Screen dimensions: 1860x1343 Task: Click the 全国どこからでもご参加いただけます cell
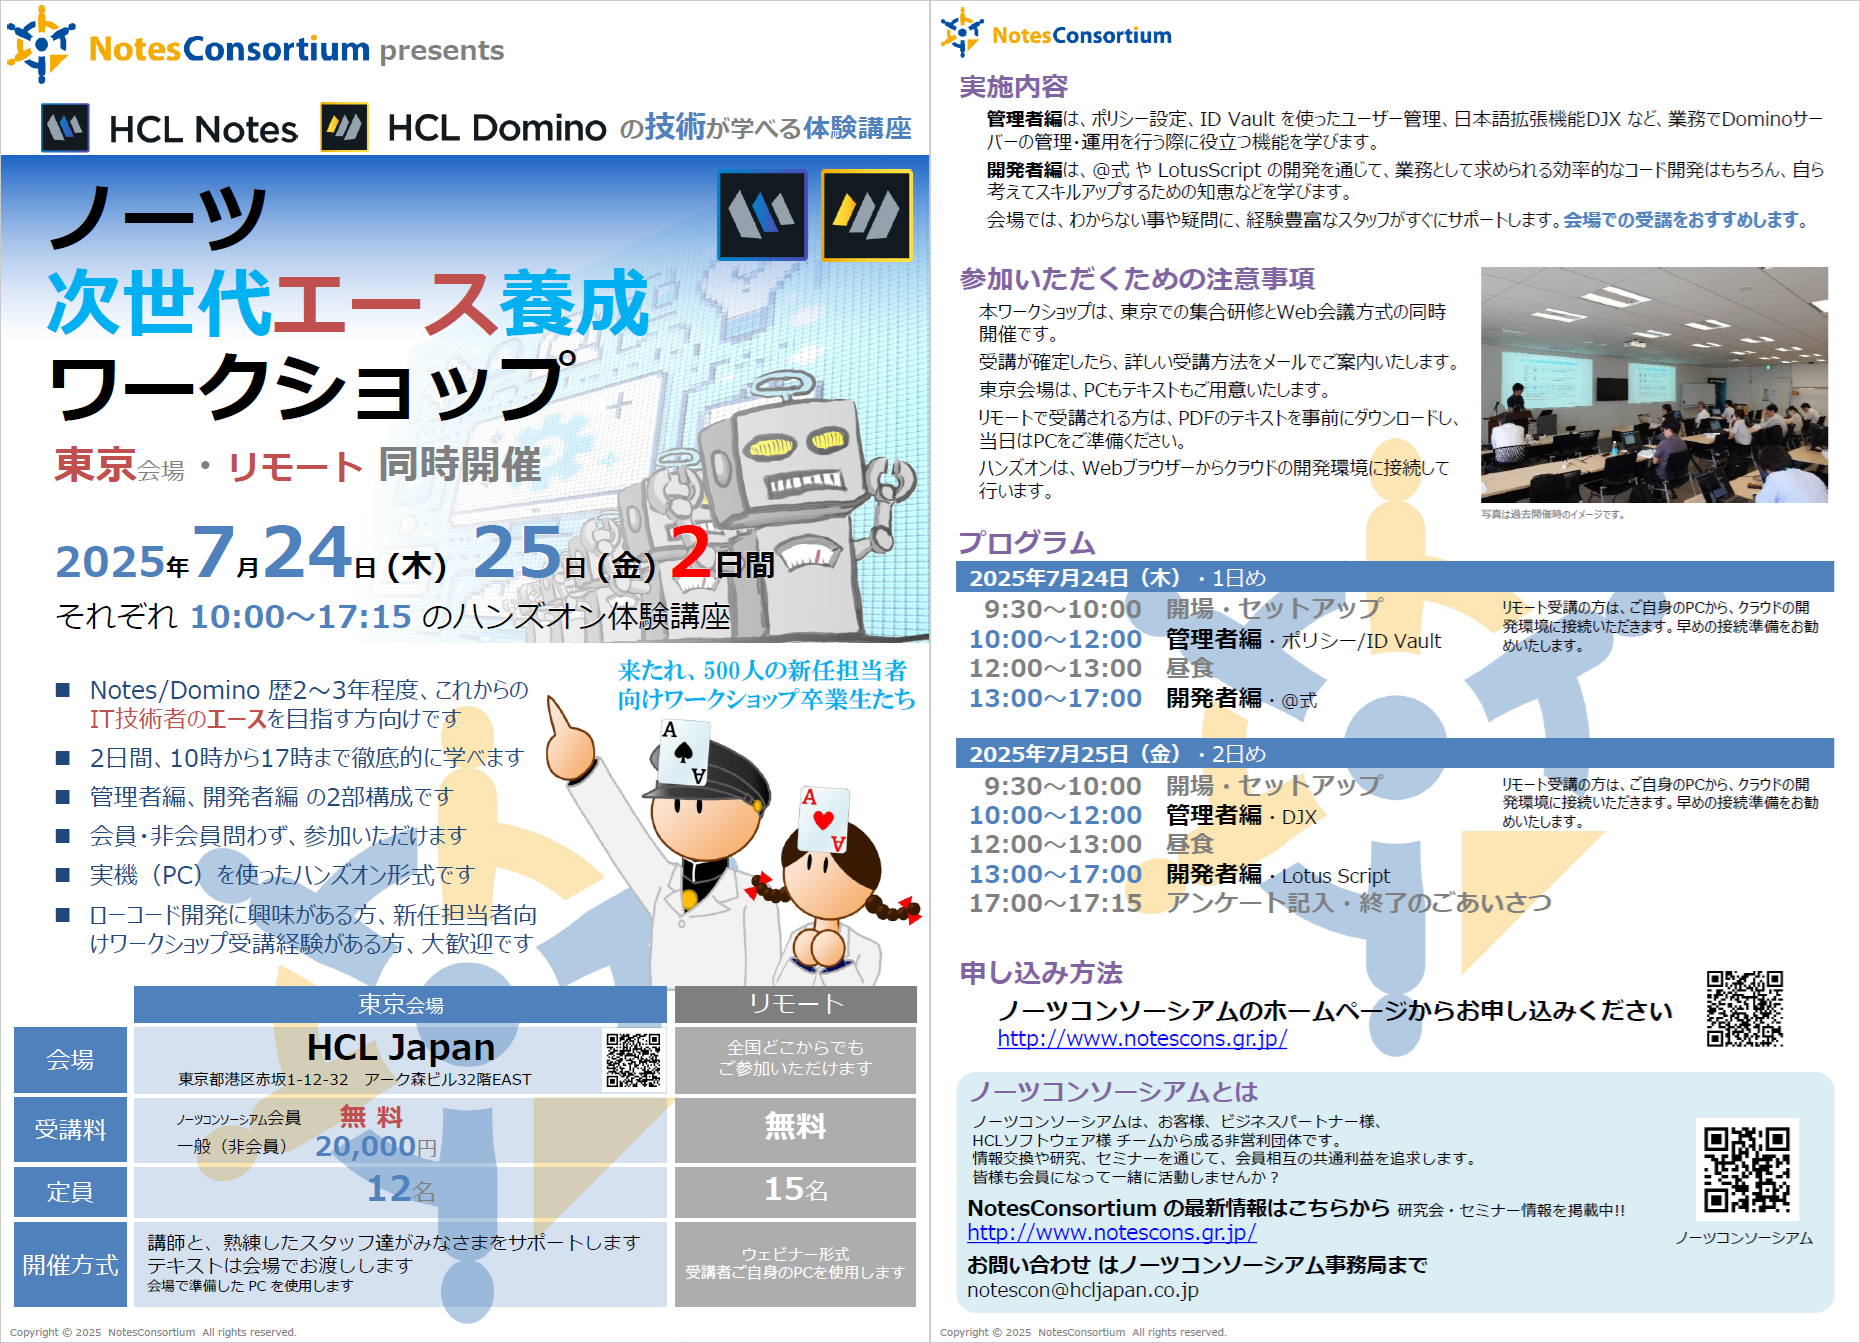tap(796, 1058)
